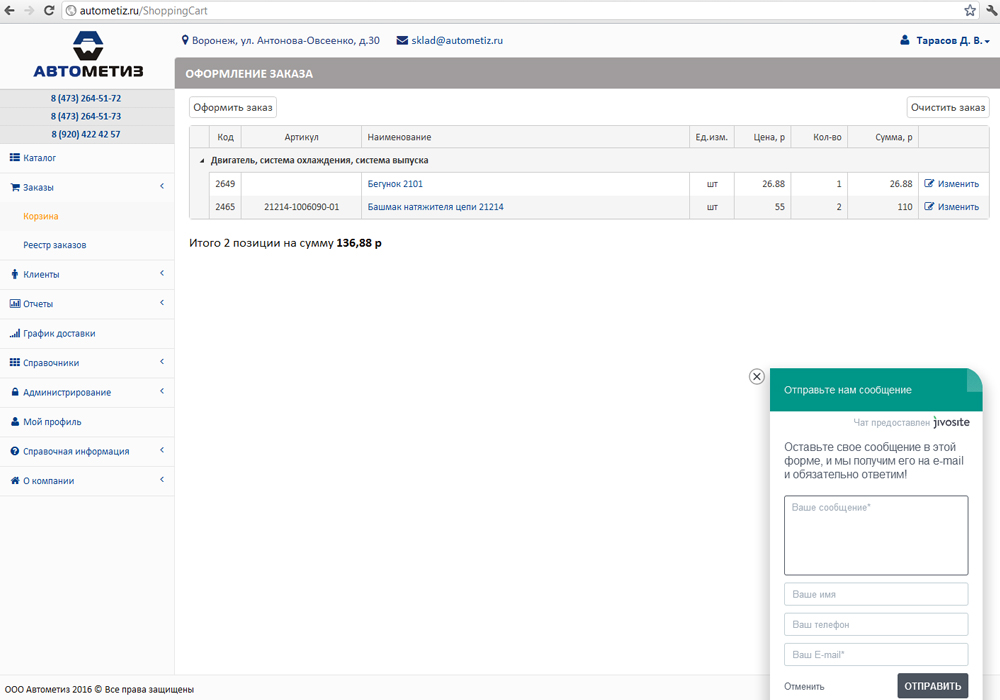The image size is (1000, 700).
Task: Click the edit icon for Башмак натяжителя цепи
Action: coord(930,207)
